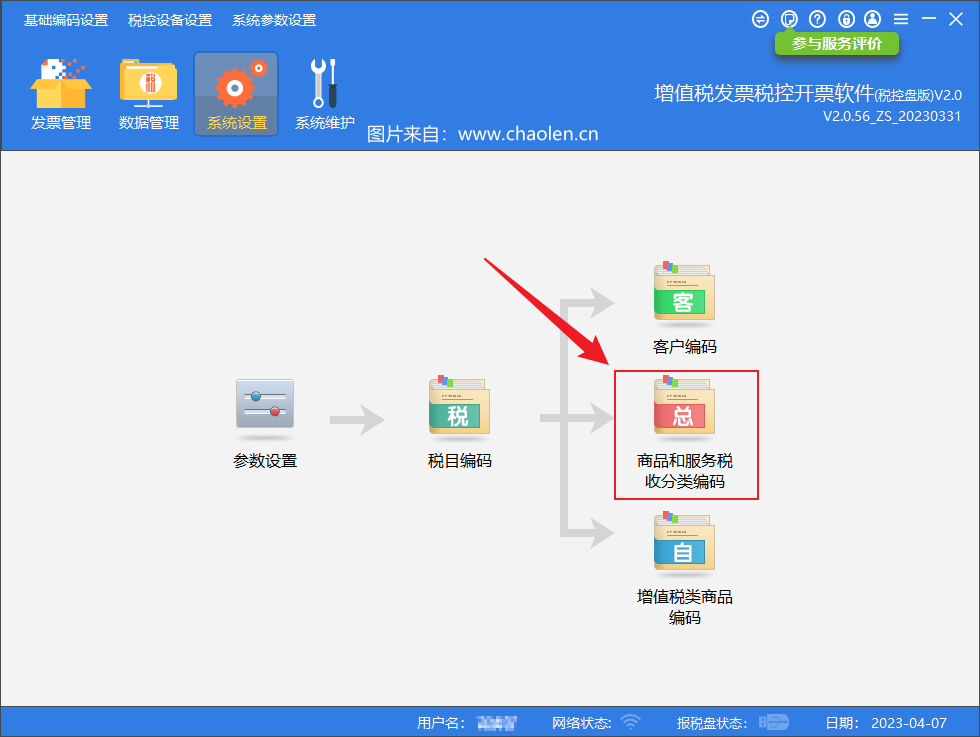Open the hamburger menu in title bar

point(901,19)
